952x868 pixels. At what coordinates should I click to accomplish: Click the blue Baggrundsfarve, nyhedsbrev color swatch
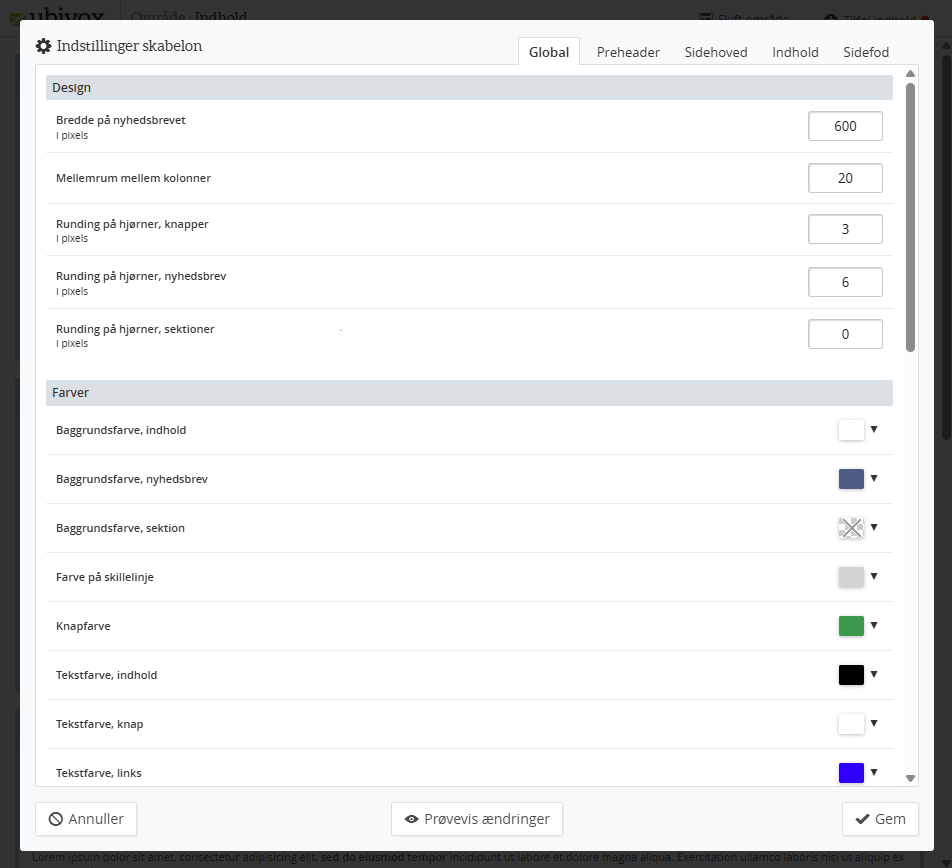coord(851,479)
